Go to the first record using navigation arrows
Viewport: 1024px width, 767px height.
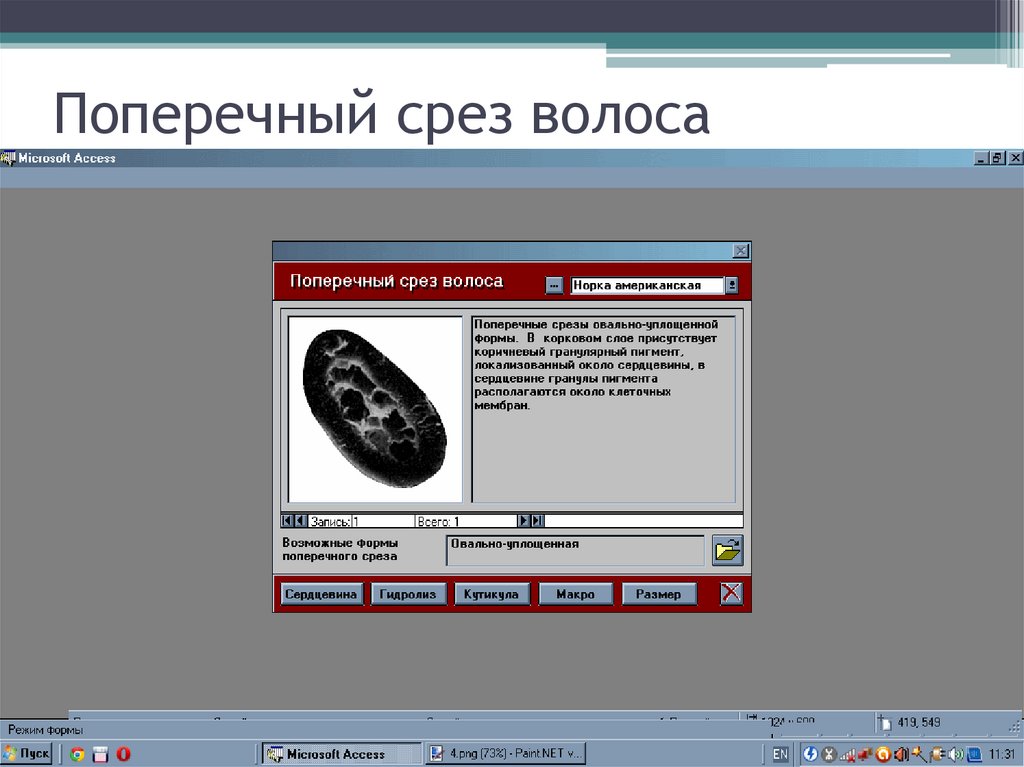pyautogui.click(x=286, y=519)
